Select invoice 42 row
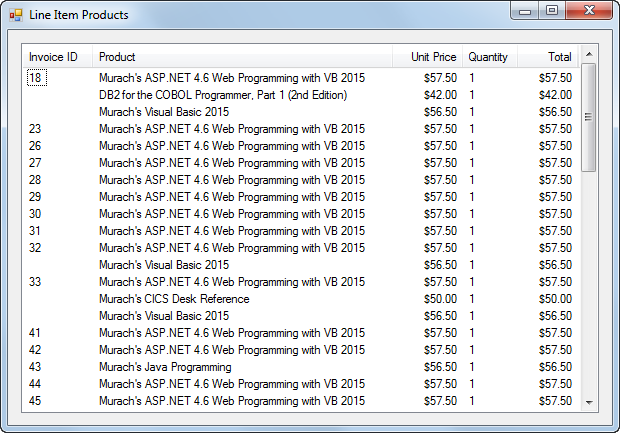The height and width of the screenshot is (433, 620). (301, 350)
